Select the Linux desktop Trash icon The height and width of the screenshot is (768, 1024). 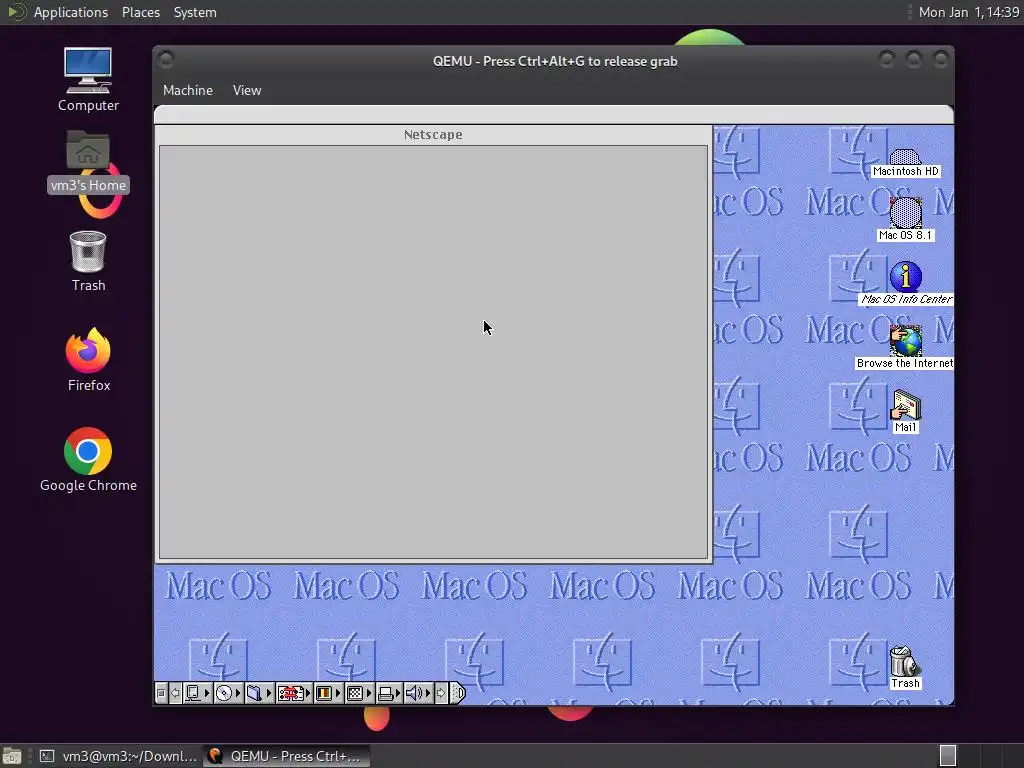88,261
